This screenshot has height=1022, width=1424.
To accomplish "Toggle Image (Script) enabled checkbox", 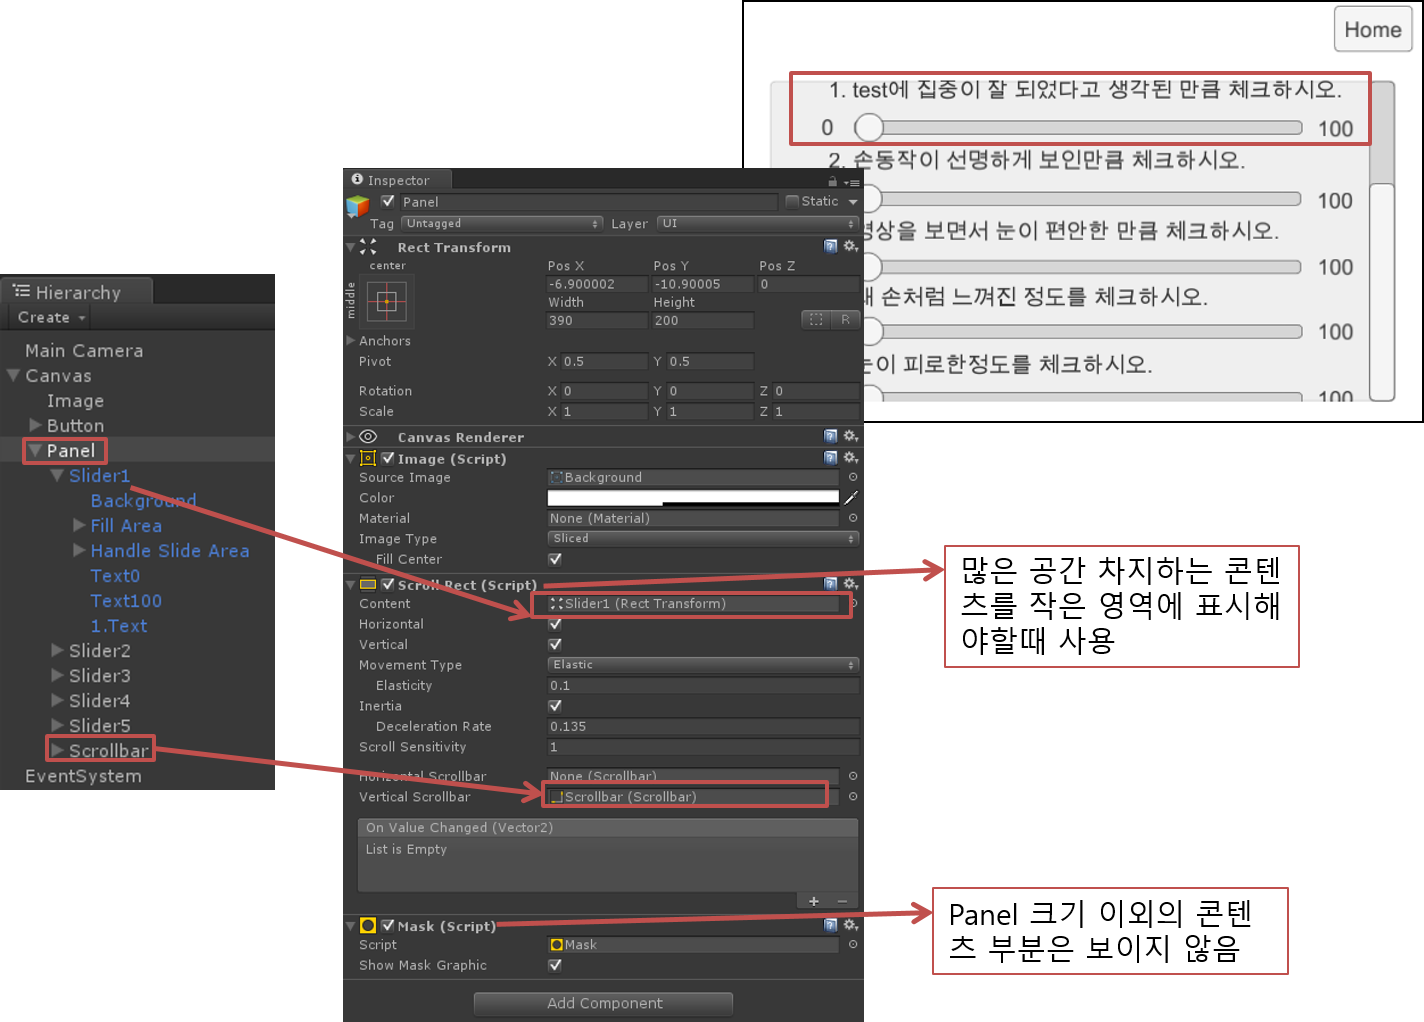I will pos(388,458).
